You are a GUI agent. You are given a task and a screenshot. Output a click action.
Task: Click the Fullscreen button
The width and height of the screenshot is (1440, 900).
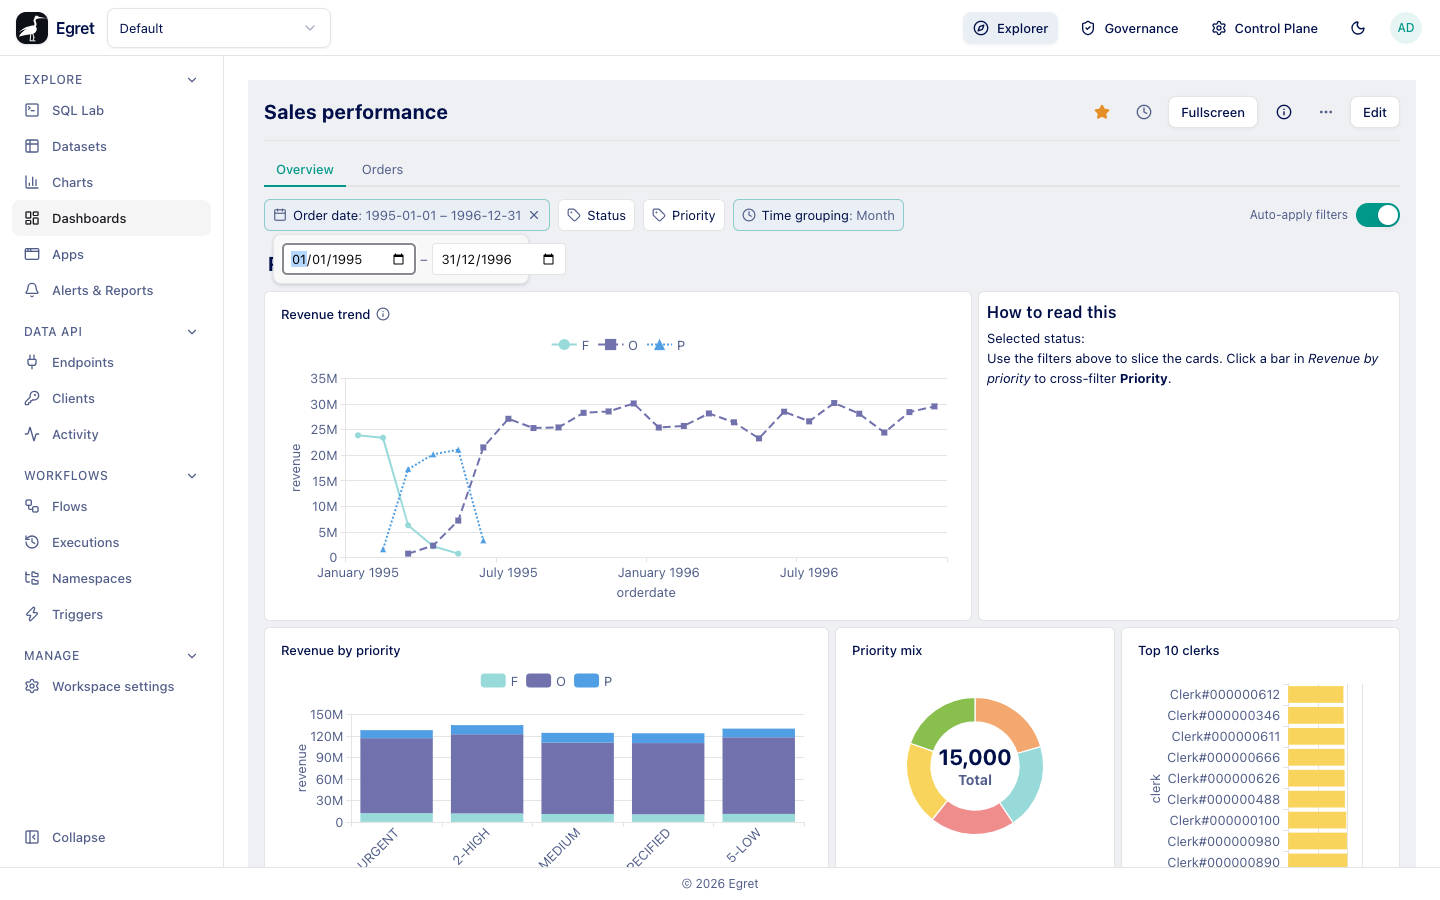coord(1213,112)
